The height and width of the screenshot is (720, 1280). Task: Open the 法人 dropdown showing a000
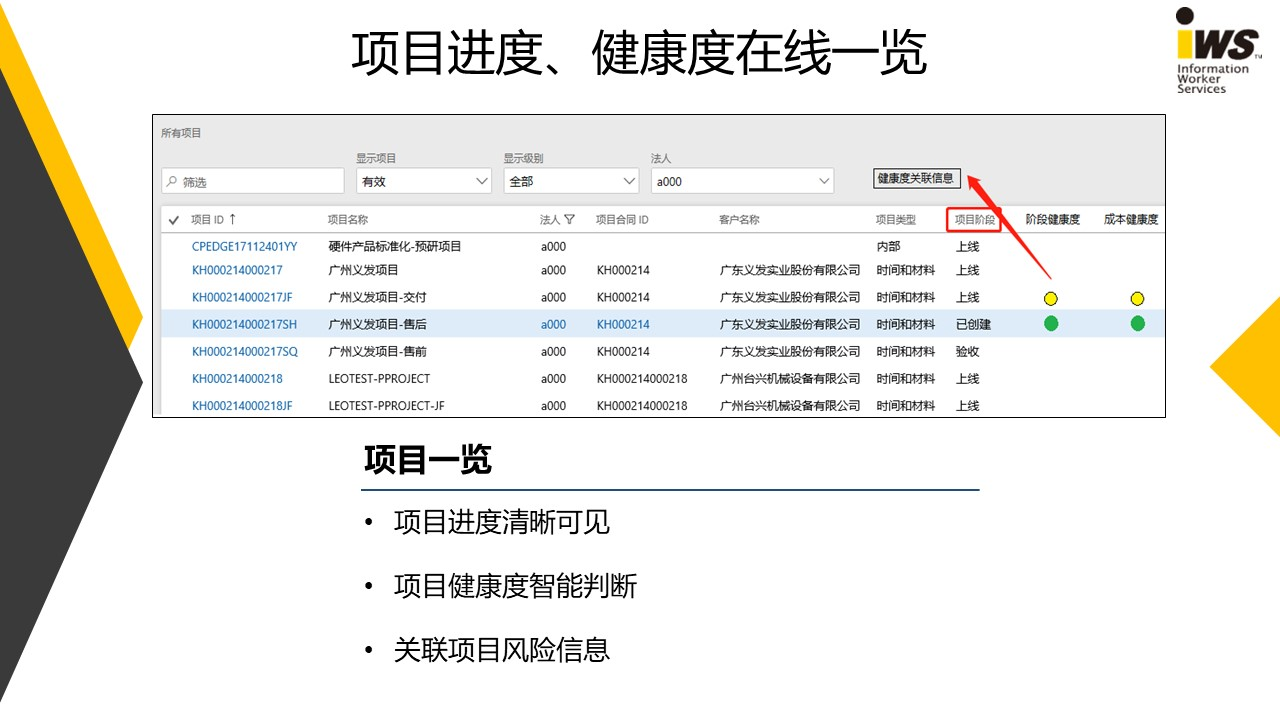[x=742, y=181]
